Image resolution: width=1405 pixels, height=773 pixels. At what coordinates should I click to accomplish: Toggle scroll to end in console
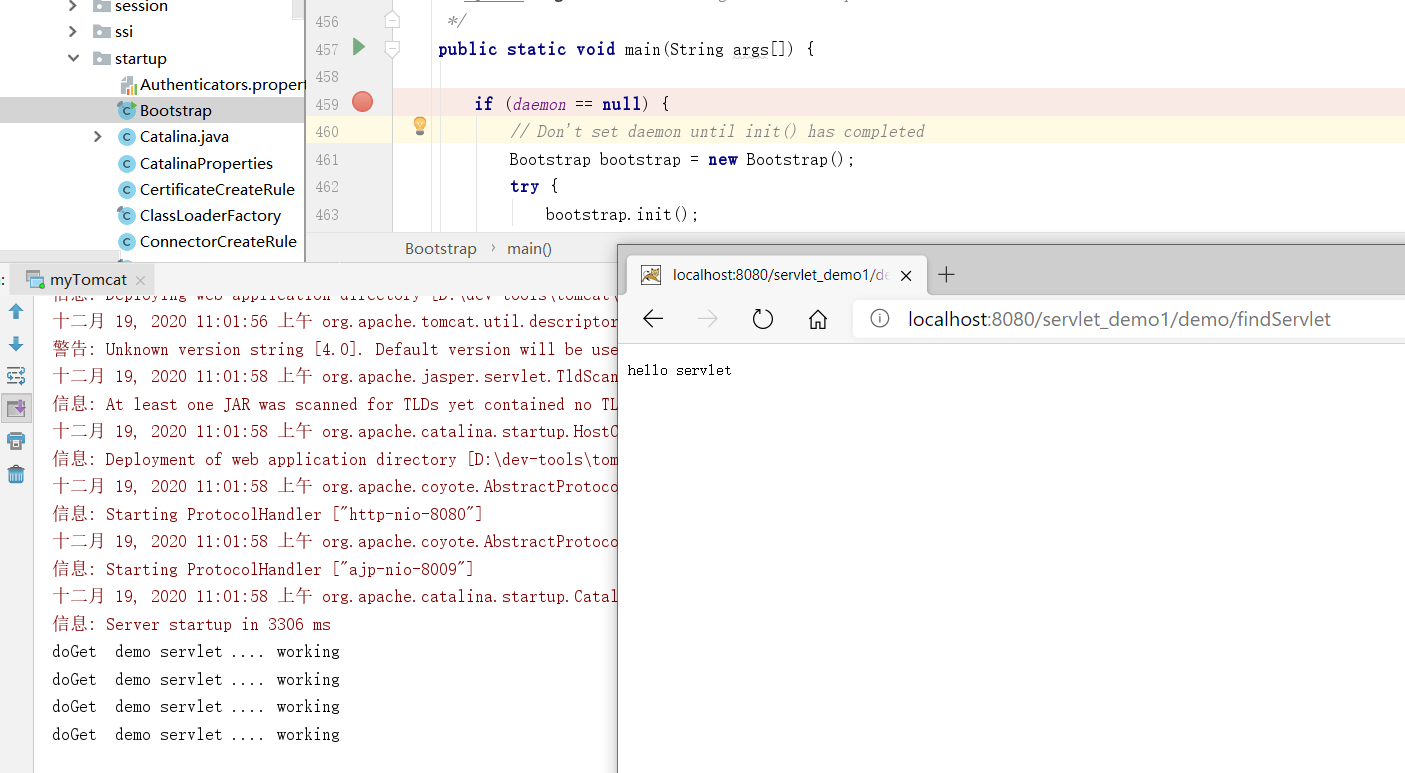click(16, 408)
